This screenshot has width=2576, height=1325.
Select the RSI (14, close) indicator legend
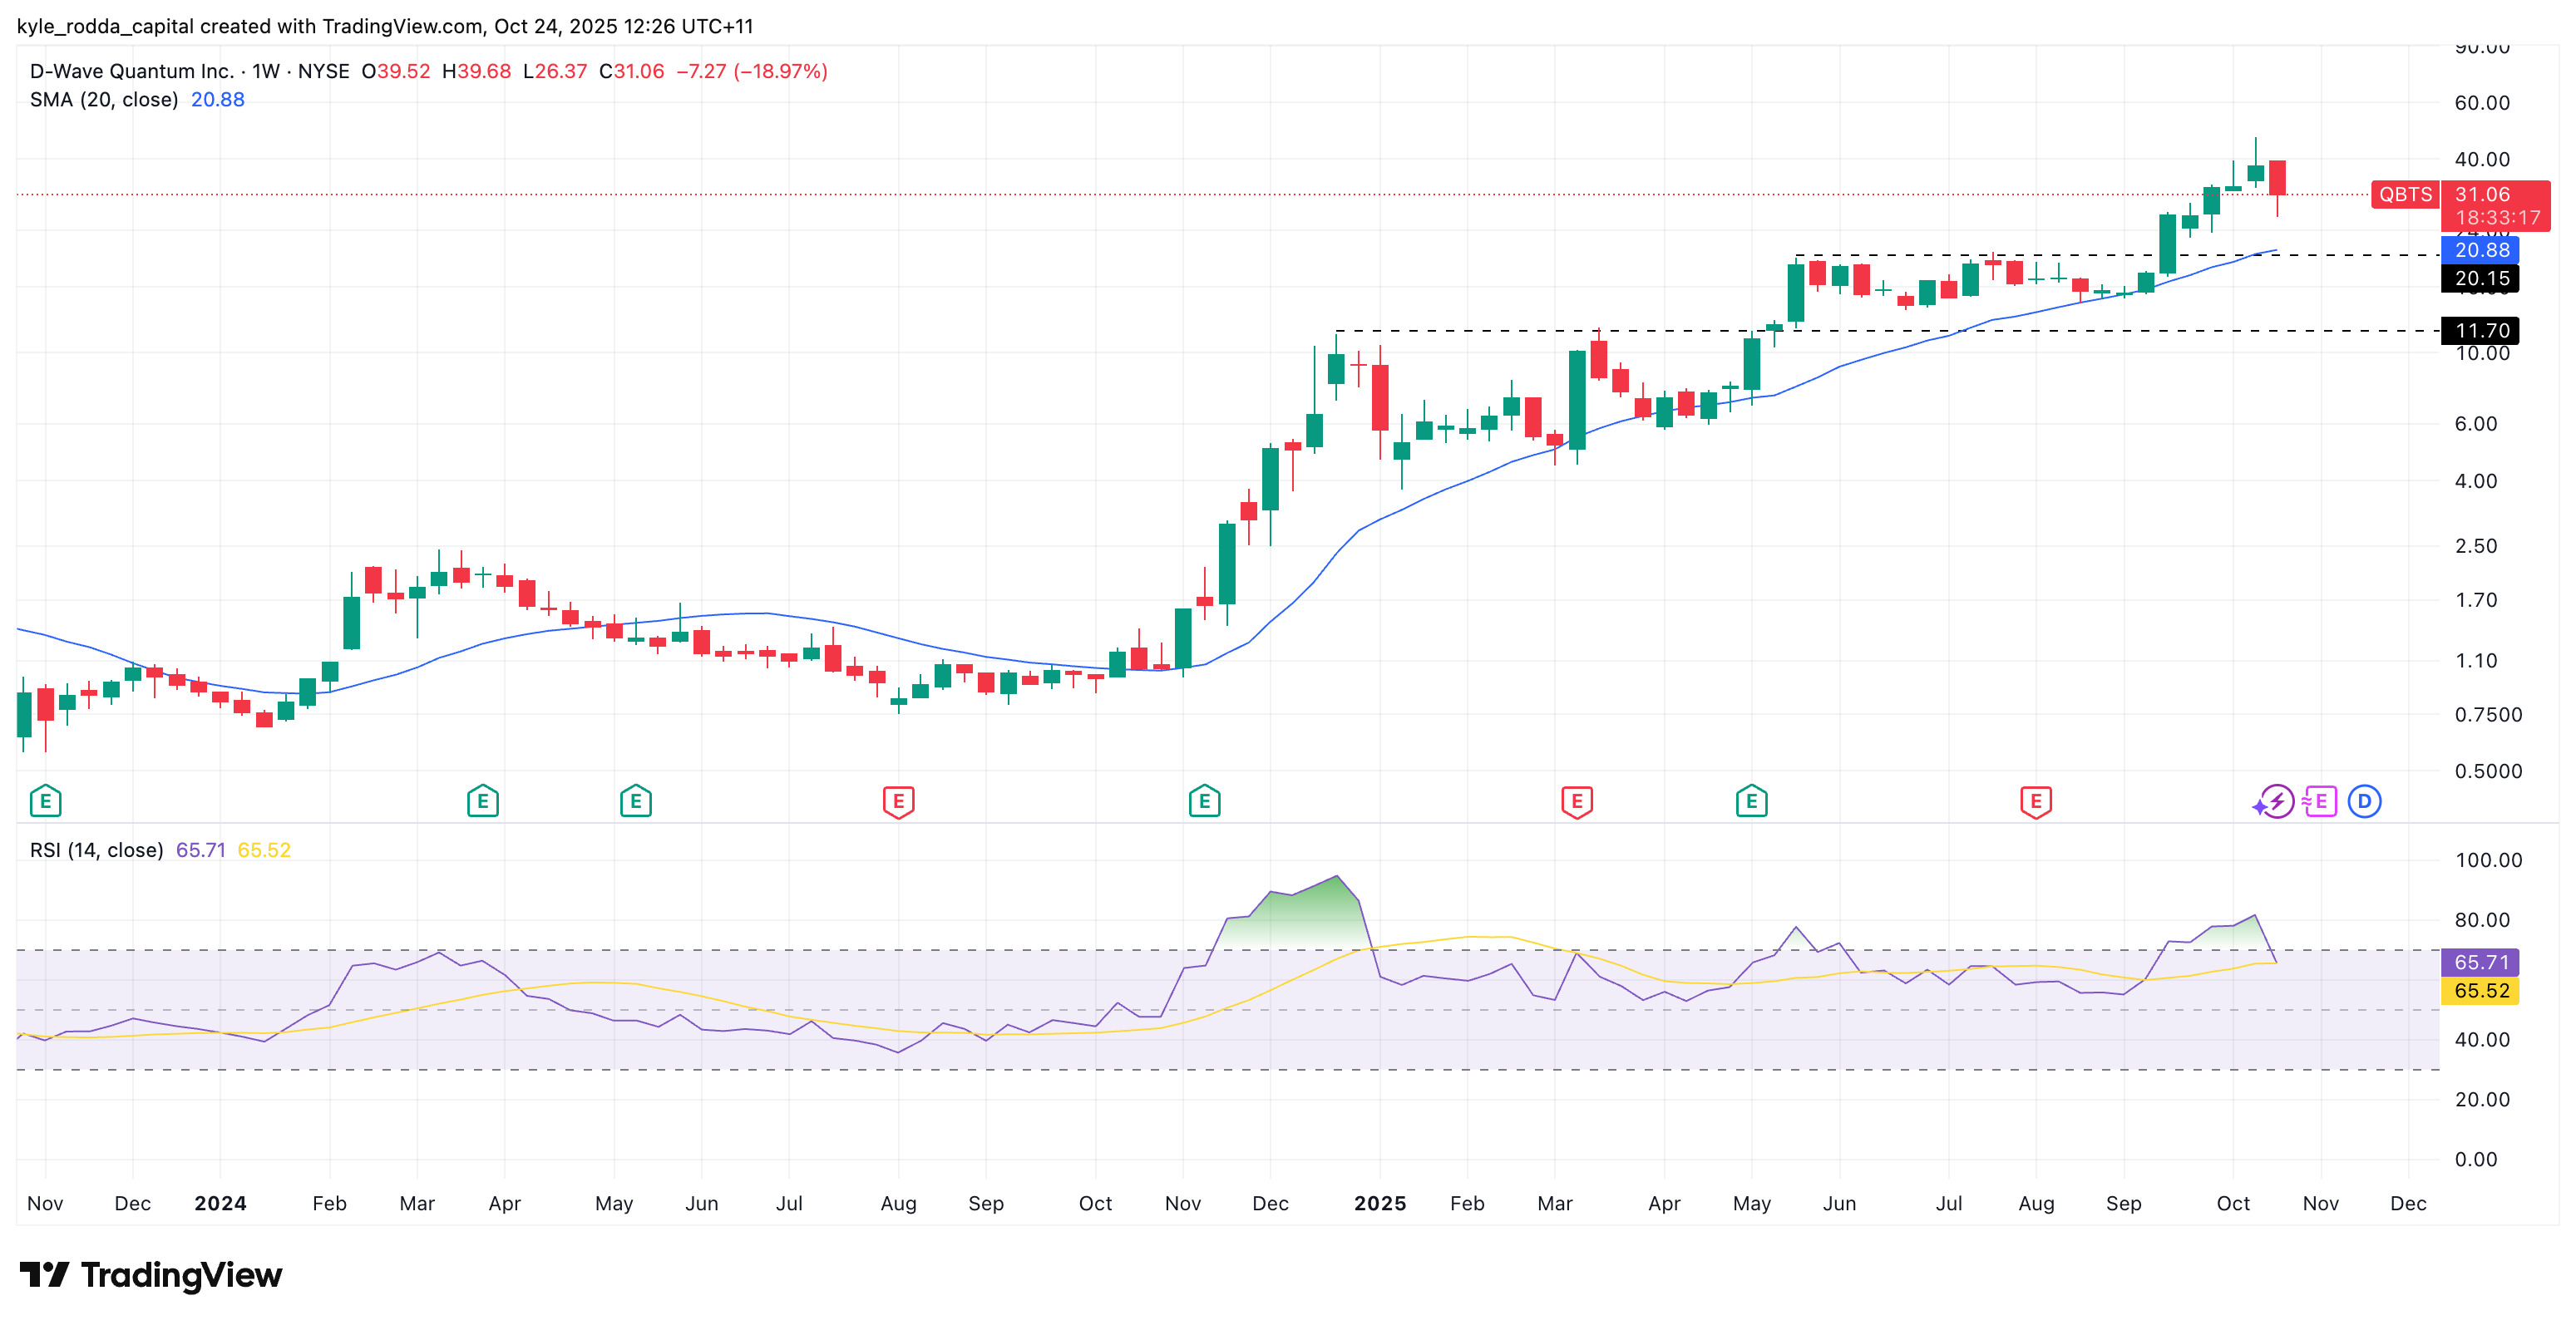coord(96,850)
